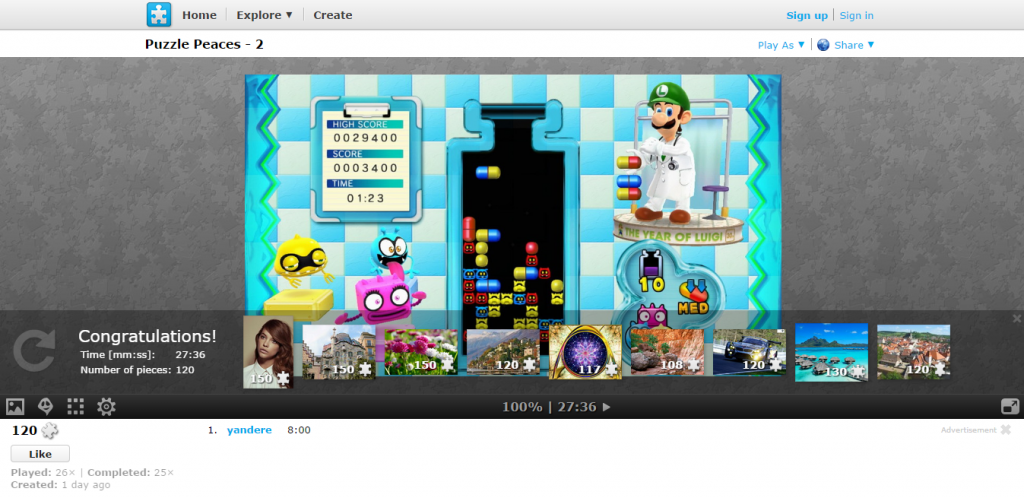
Task: Click the Created: 1 day ago text
Action: tap(61, 485)
